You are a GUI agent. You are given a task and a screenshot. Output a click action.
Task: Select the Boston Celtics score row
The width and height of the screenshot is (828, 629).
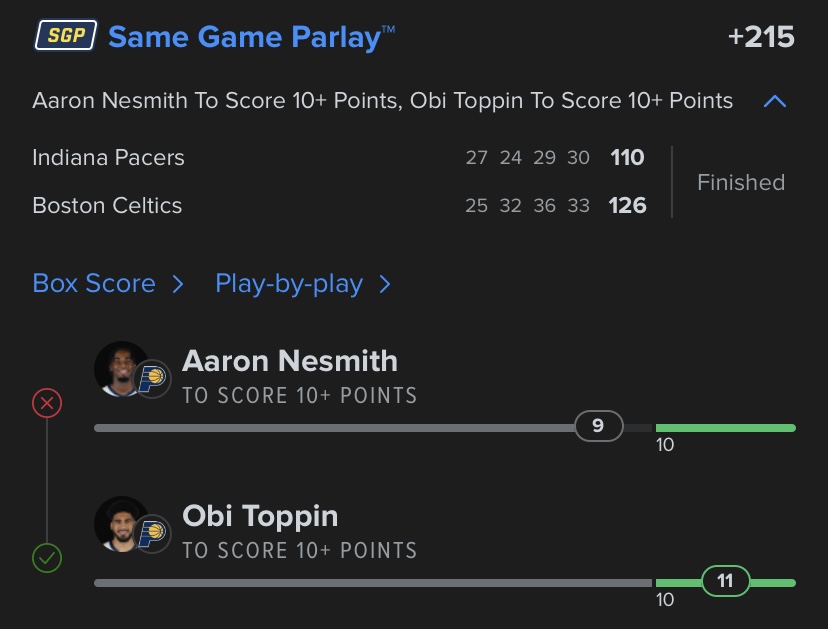pos(338,205)
